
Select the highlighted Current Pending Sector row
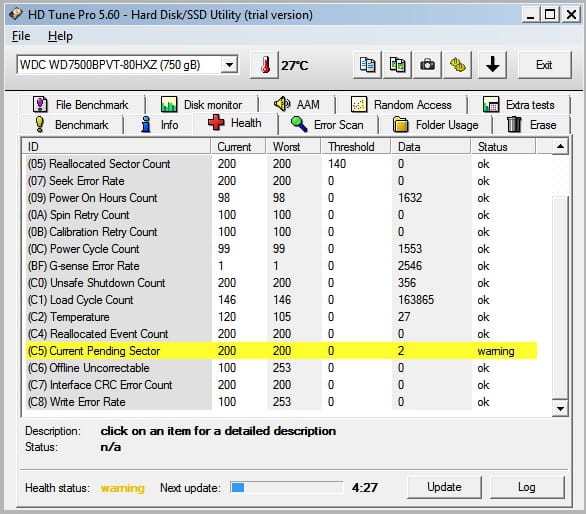click(282, 351)
